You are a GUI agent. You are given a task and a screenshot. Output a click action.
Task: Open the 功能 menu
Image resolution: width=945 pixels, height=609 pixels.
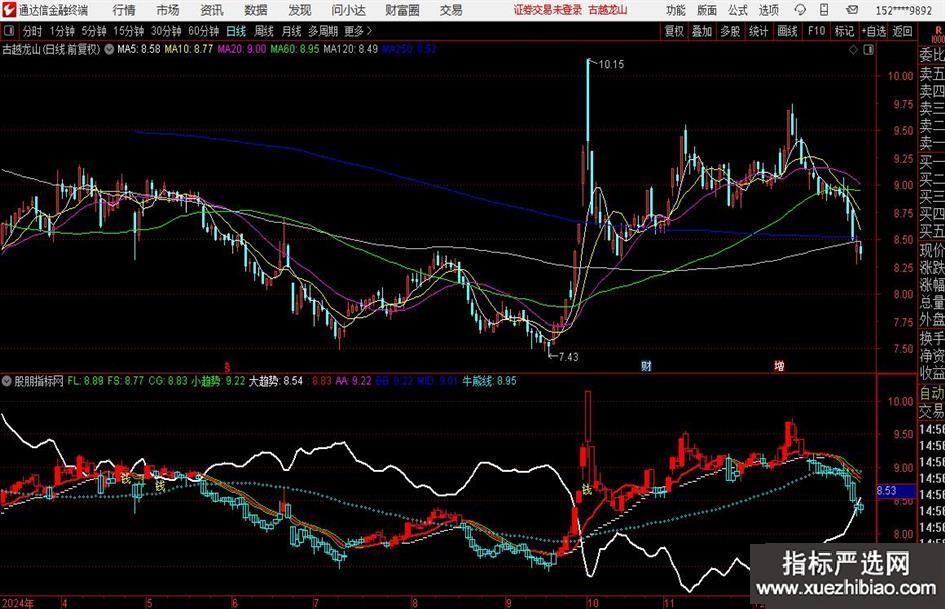point(676,10)
